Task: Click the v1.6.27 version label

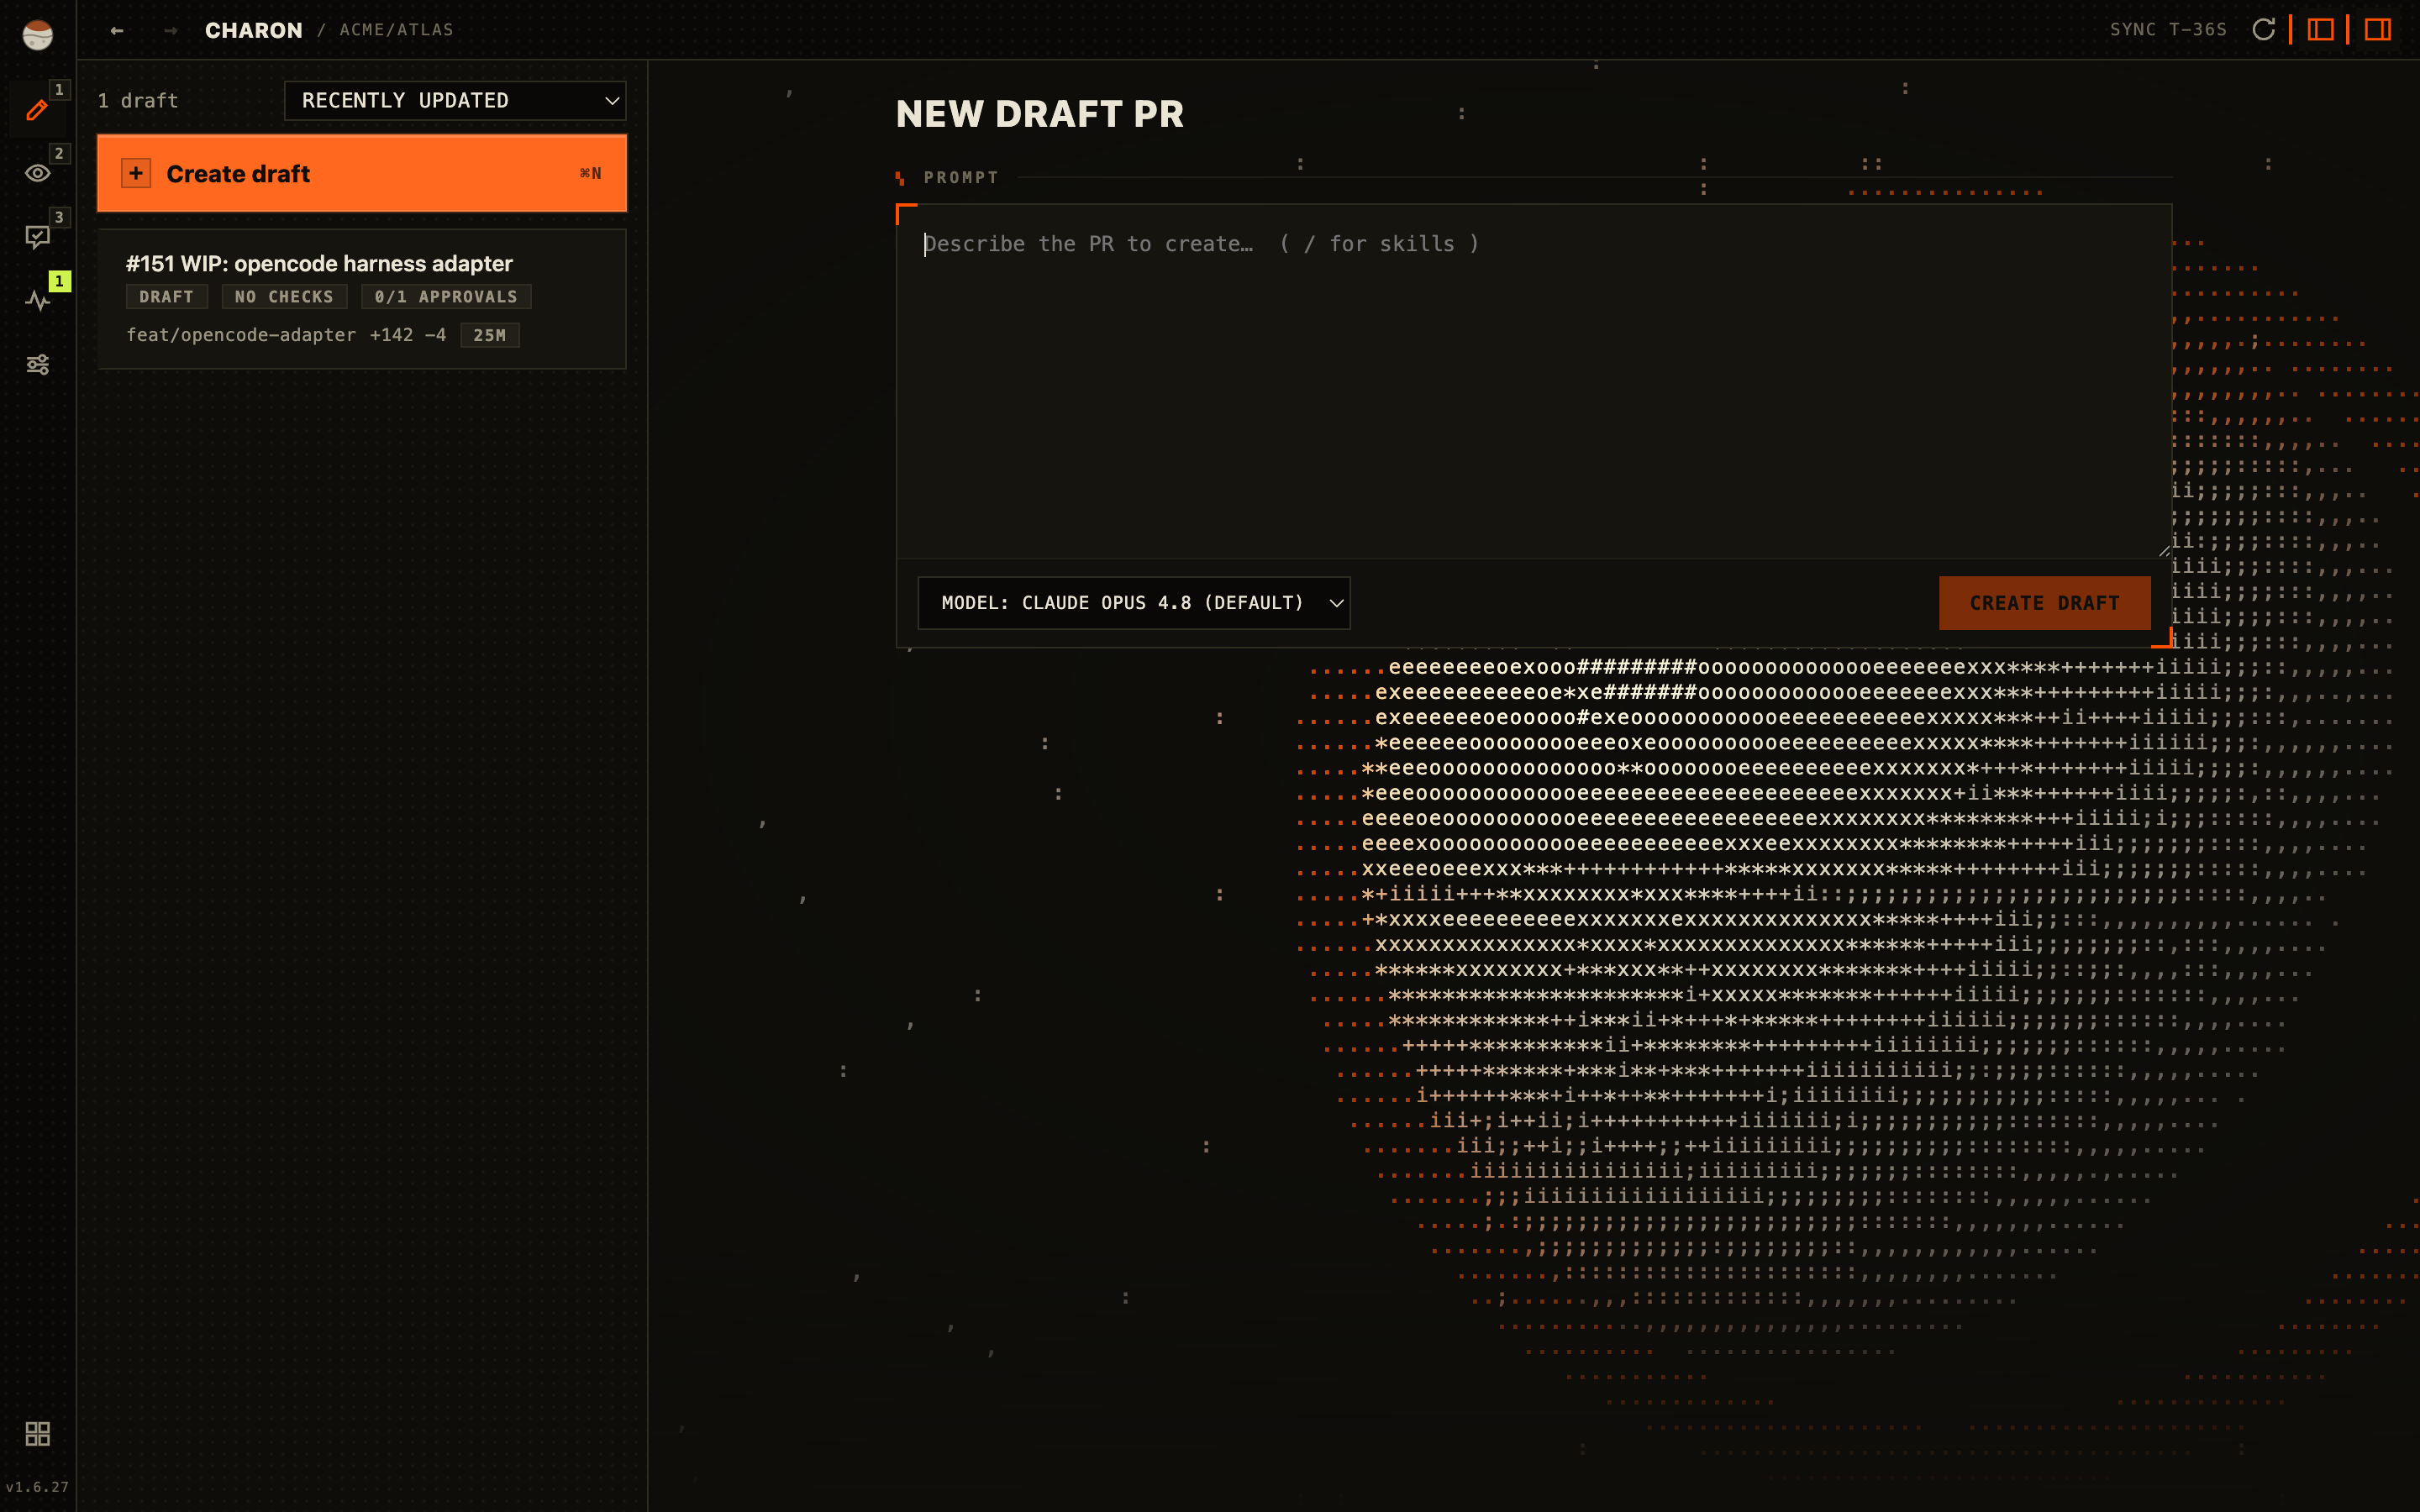Action: pyautogui.click(x=37, y=1487)
